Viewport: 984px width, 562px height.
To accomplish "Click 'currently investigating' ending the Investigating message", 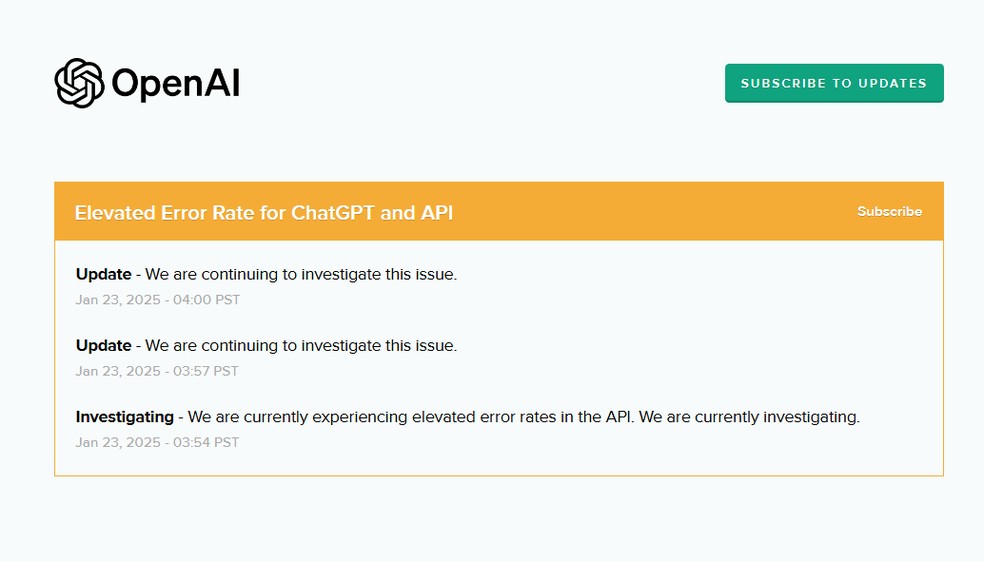I will click(x=777, y=417).
